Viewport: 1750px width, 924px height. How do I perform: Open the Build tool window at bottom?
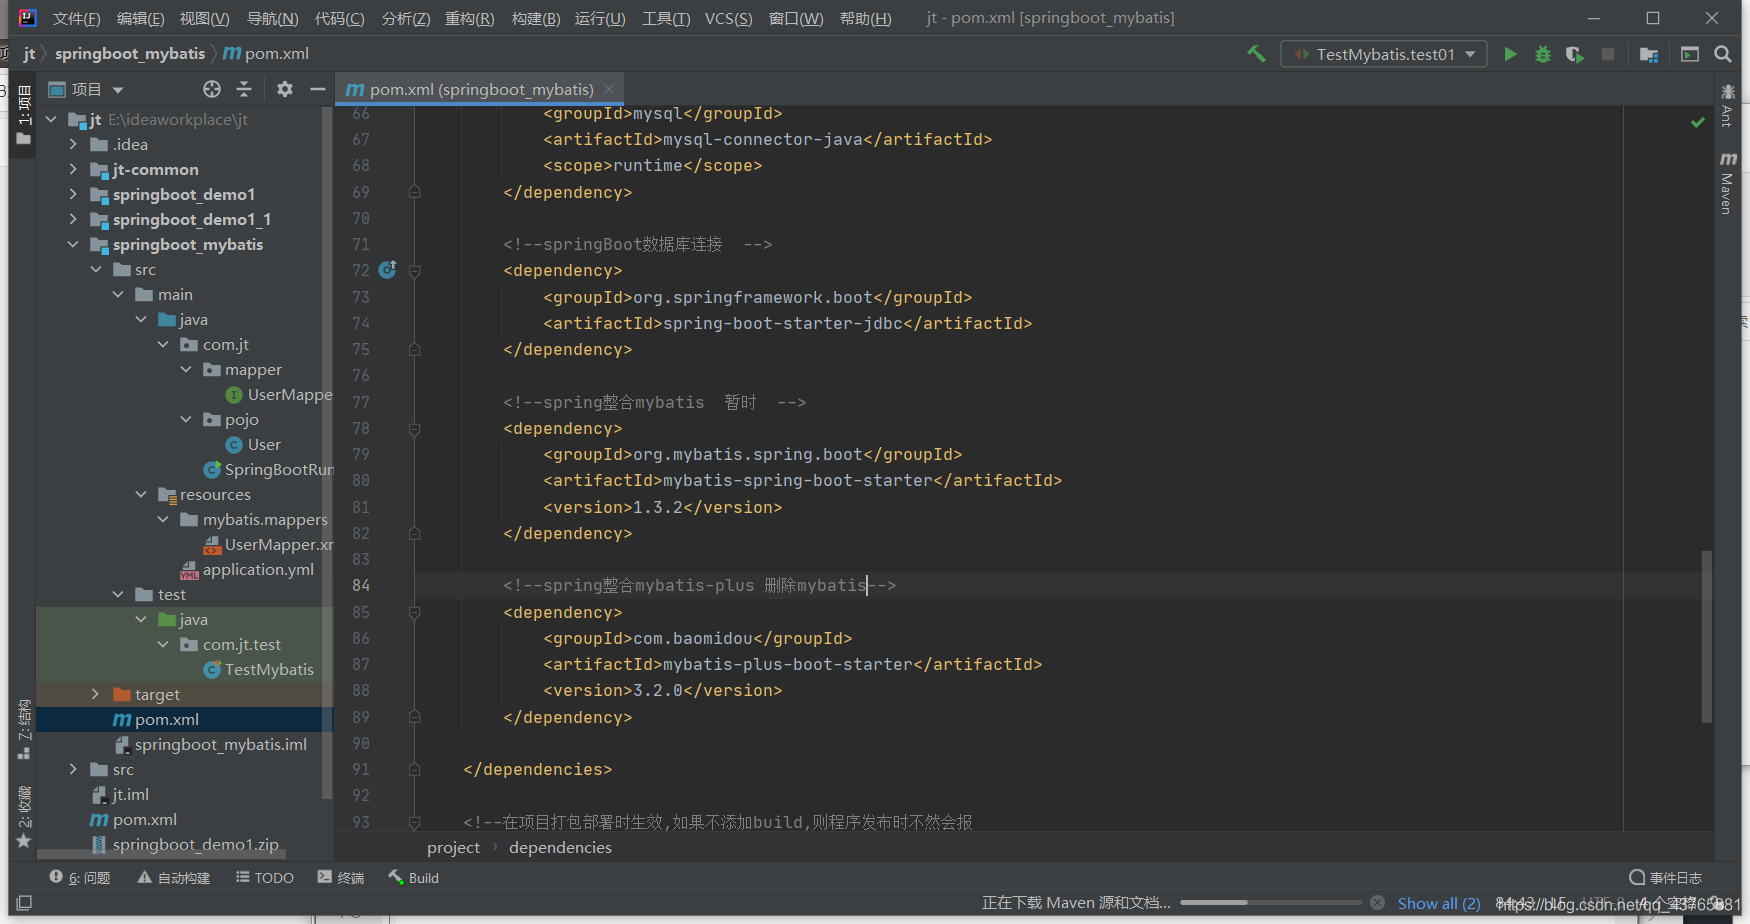point(414,878)
